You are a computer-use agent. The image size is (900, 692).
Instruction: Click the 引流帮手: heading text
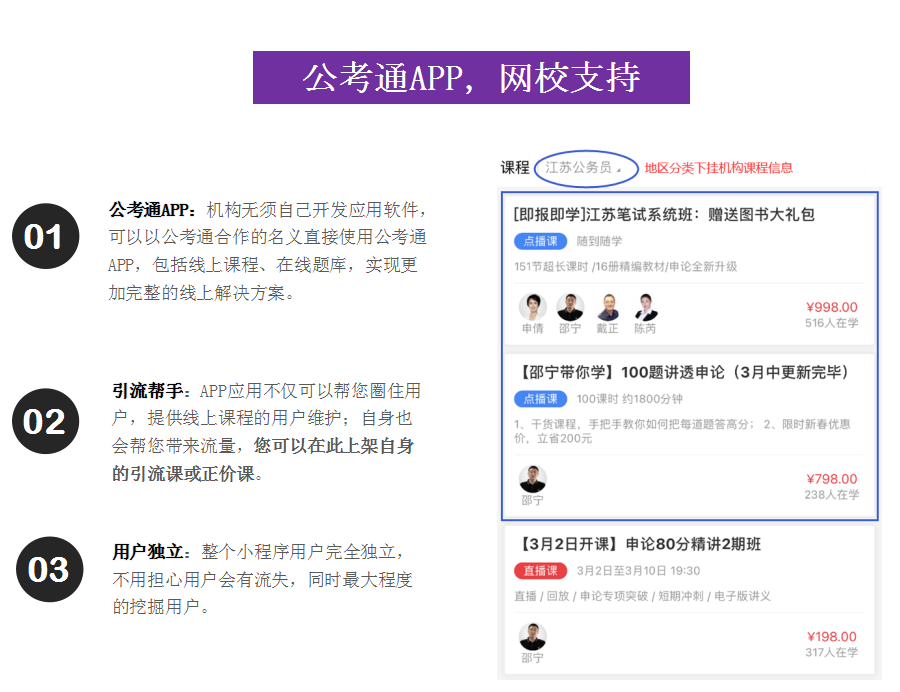151,391
